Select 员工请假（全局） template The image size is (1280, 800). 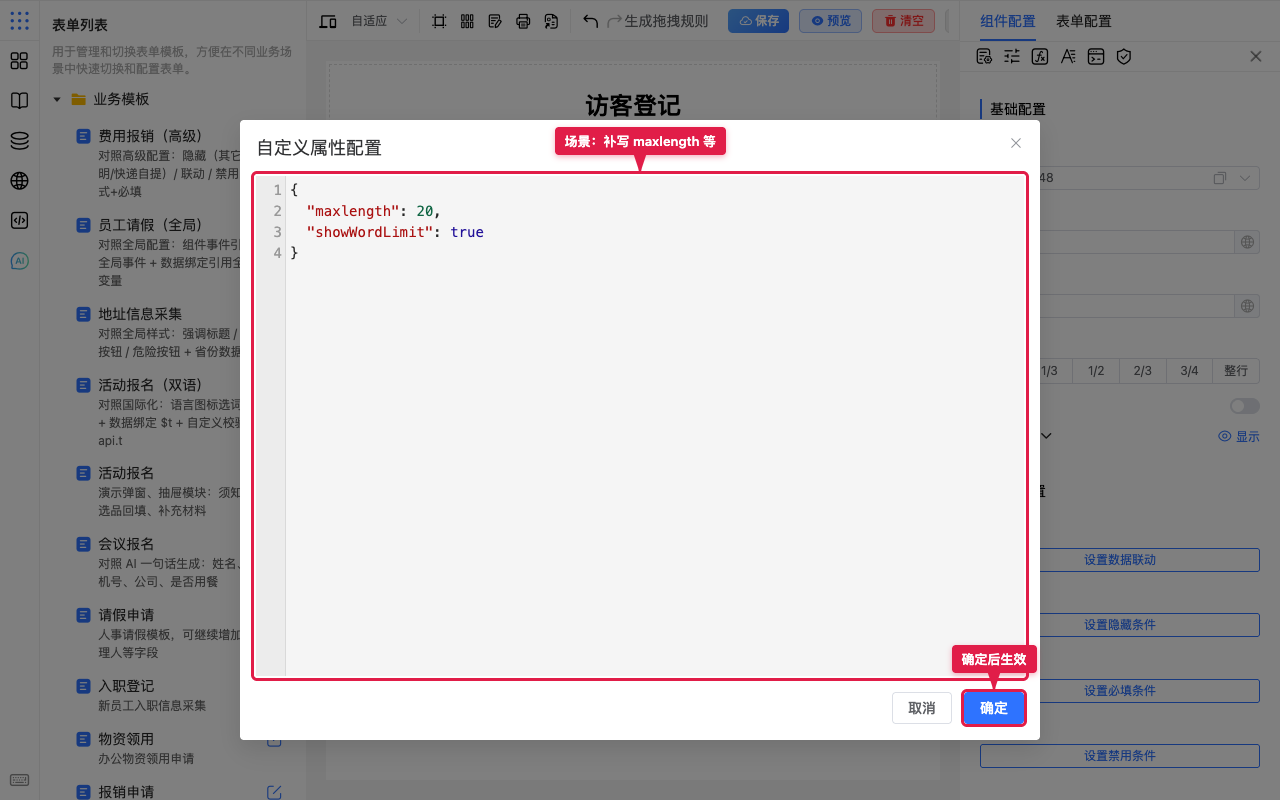click(150, 225)
